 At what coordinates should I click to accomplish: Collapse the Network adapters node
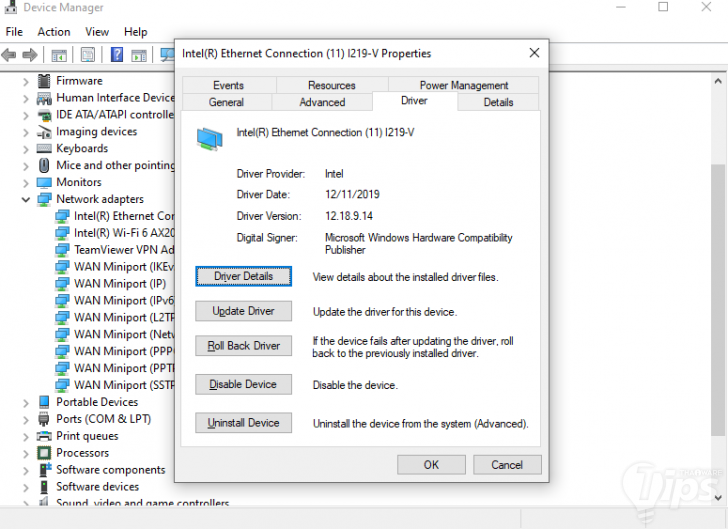[x=26, y=200]
